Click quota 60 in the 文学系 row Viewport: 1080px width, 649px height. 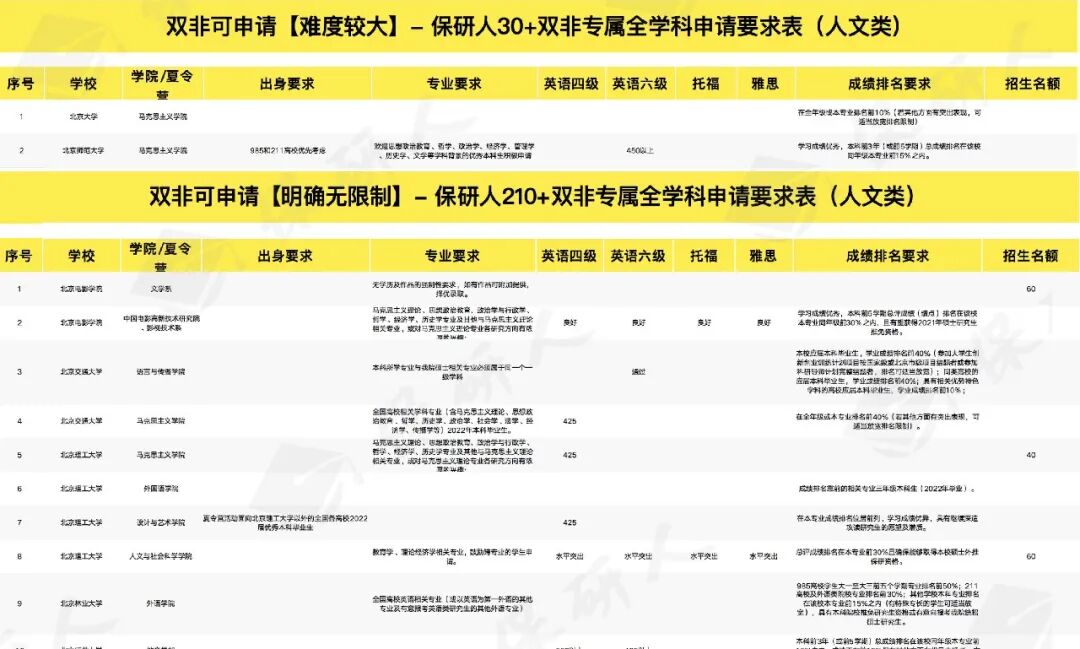(1030, 289)
